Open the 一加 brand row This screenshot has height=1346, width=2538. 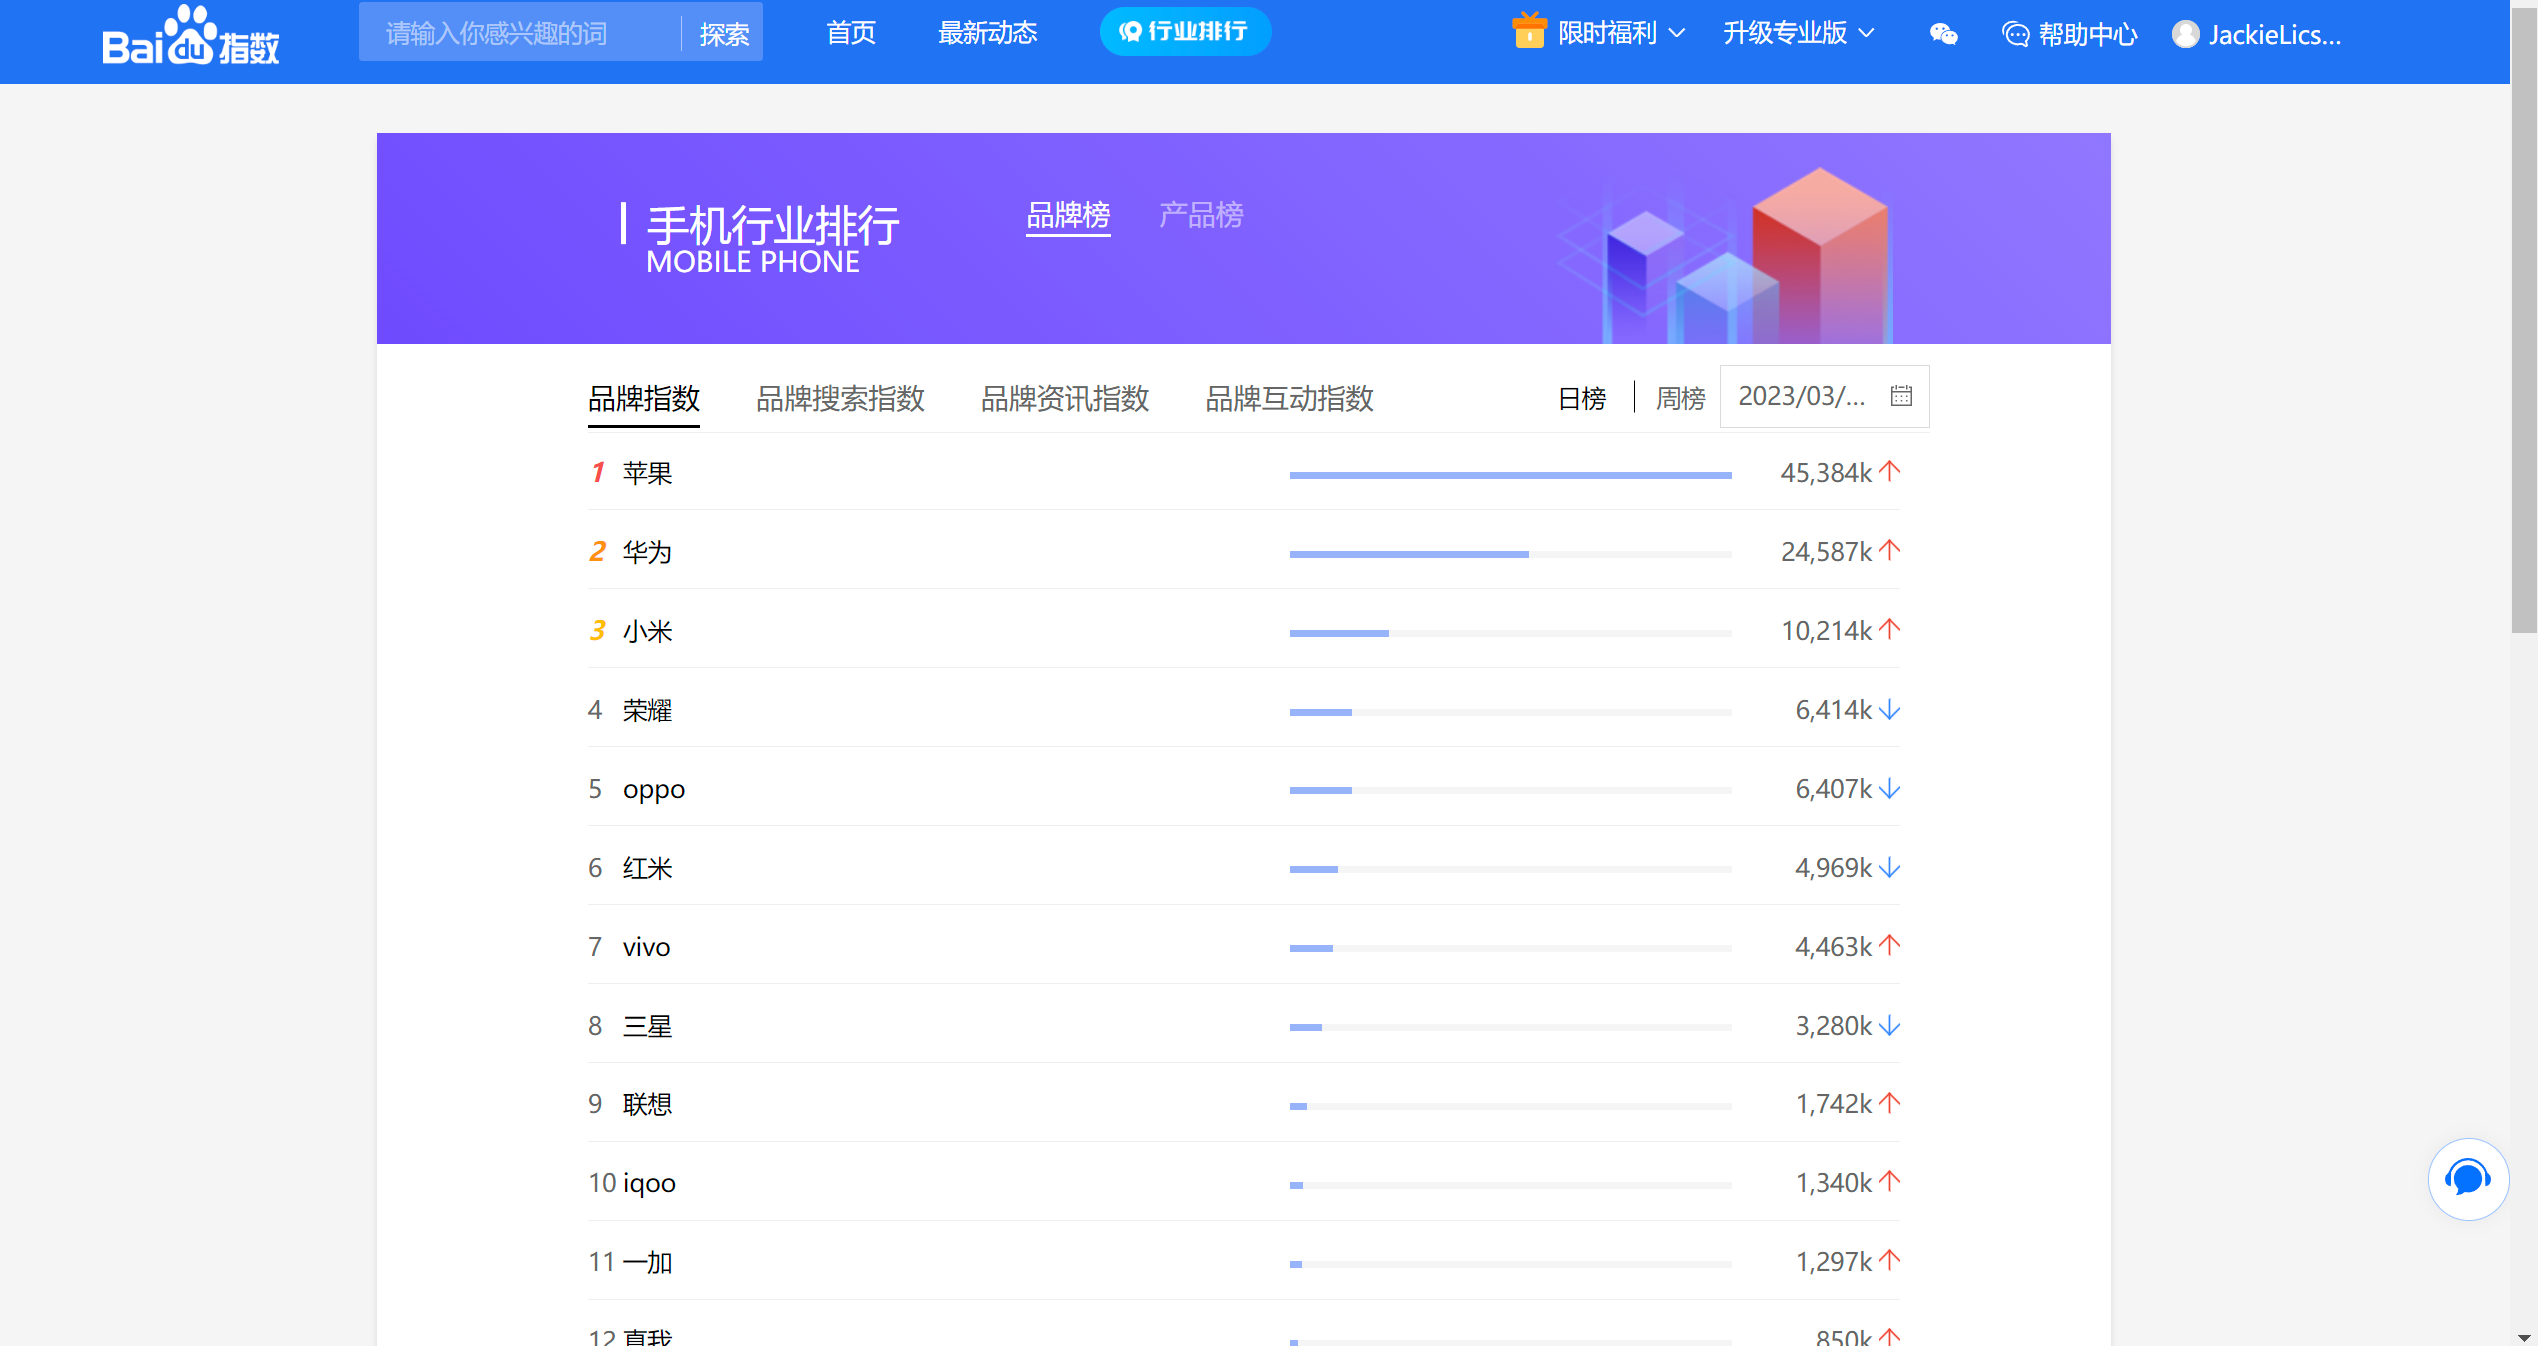1243,1261
